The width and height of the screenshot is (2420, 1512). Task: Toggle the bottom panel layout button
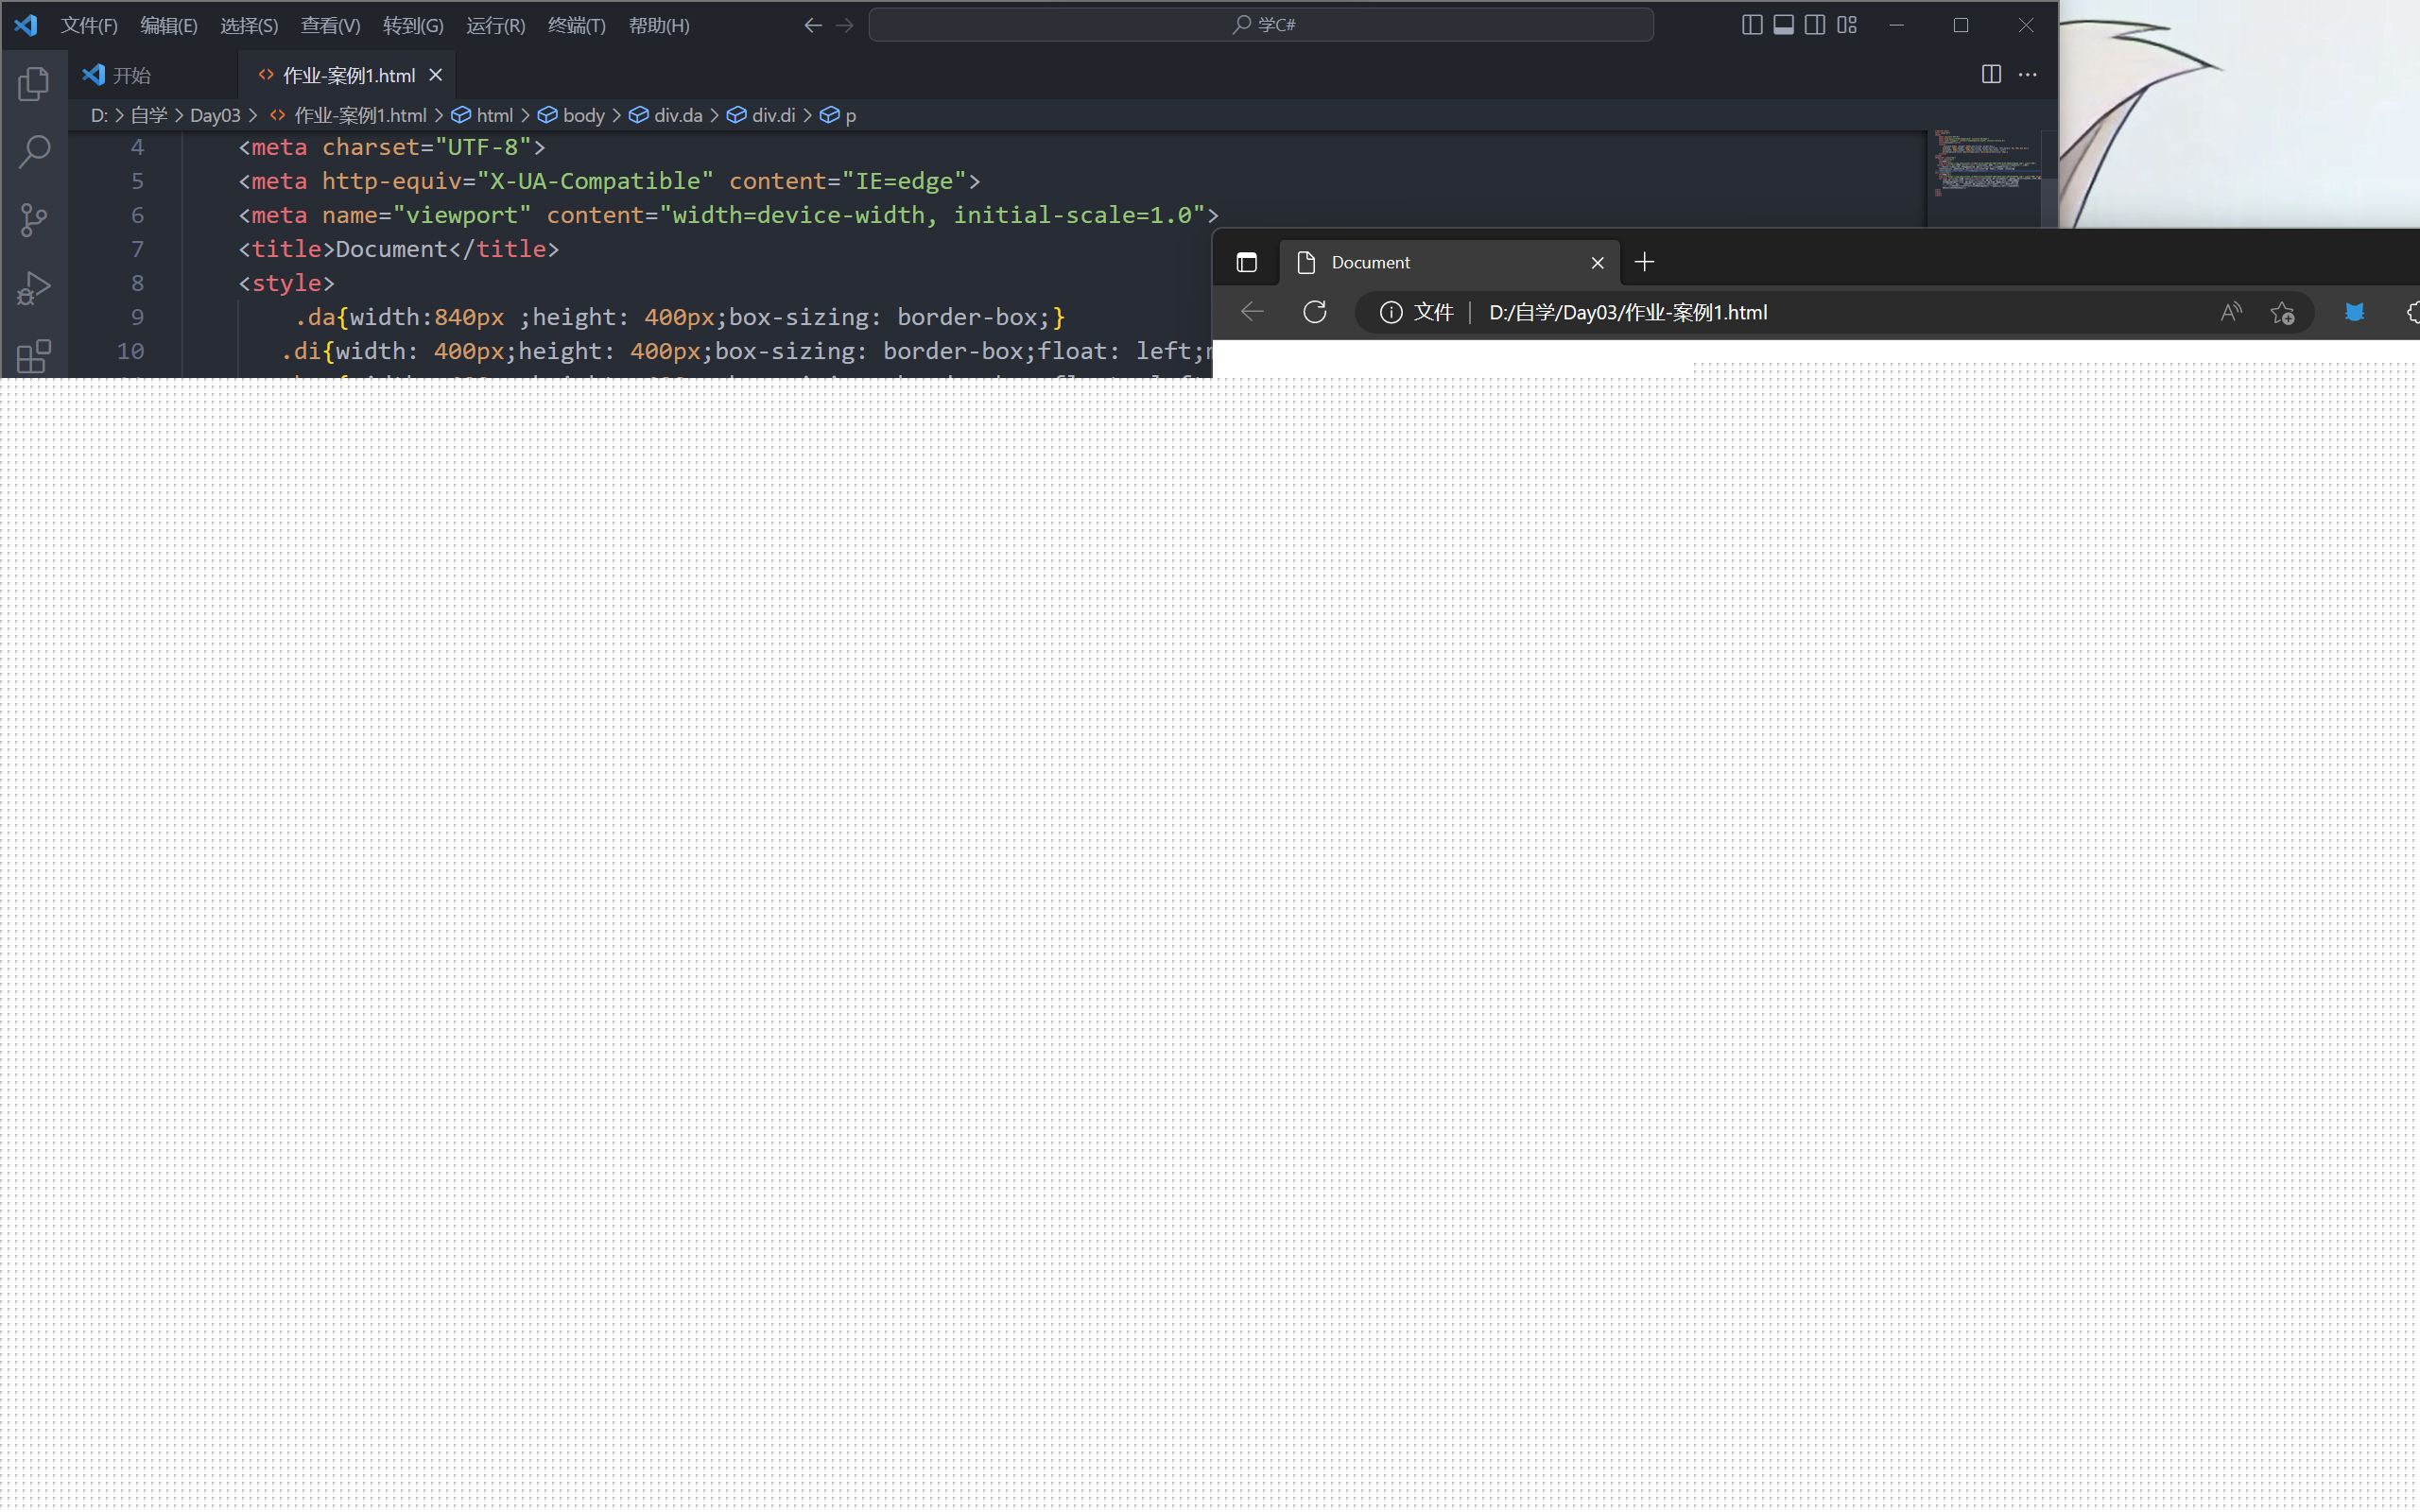tap(1783, 25)
